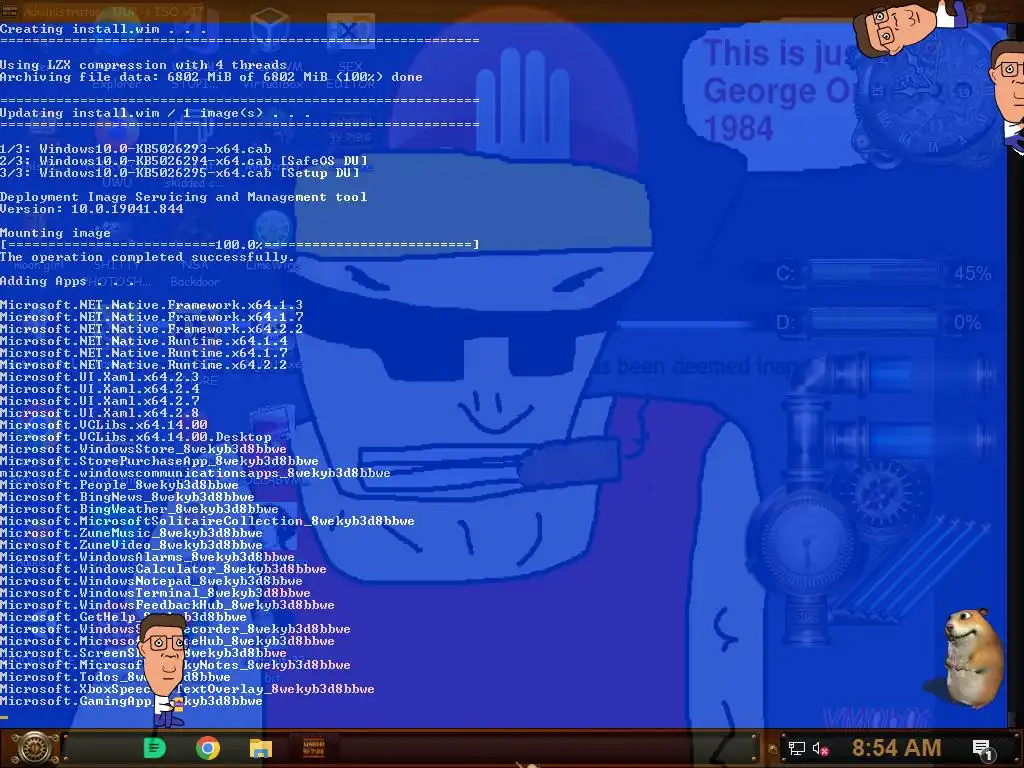1024x768 pixels.
Task: Select the running console taskbar item
Action: pos(313,748)
